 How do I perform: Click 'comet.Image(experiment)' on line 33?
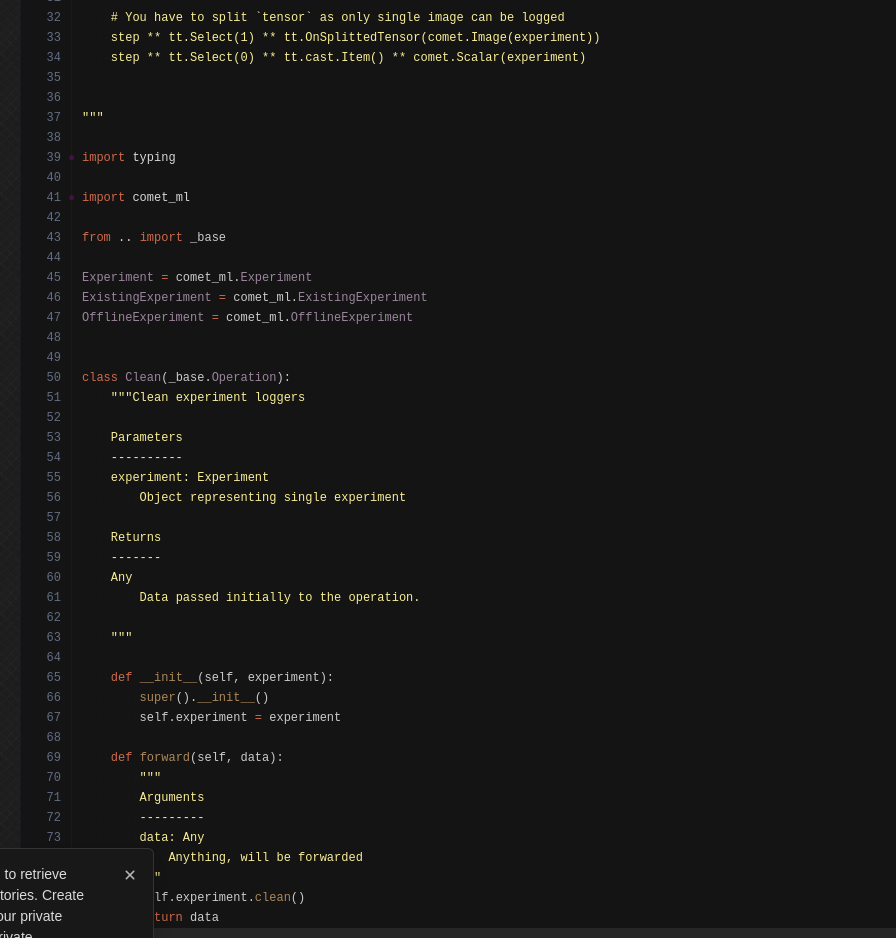coord(510,37)
